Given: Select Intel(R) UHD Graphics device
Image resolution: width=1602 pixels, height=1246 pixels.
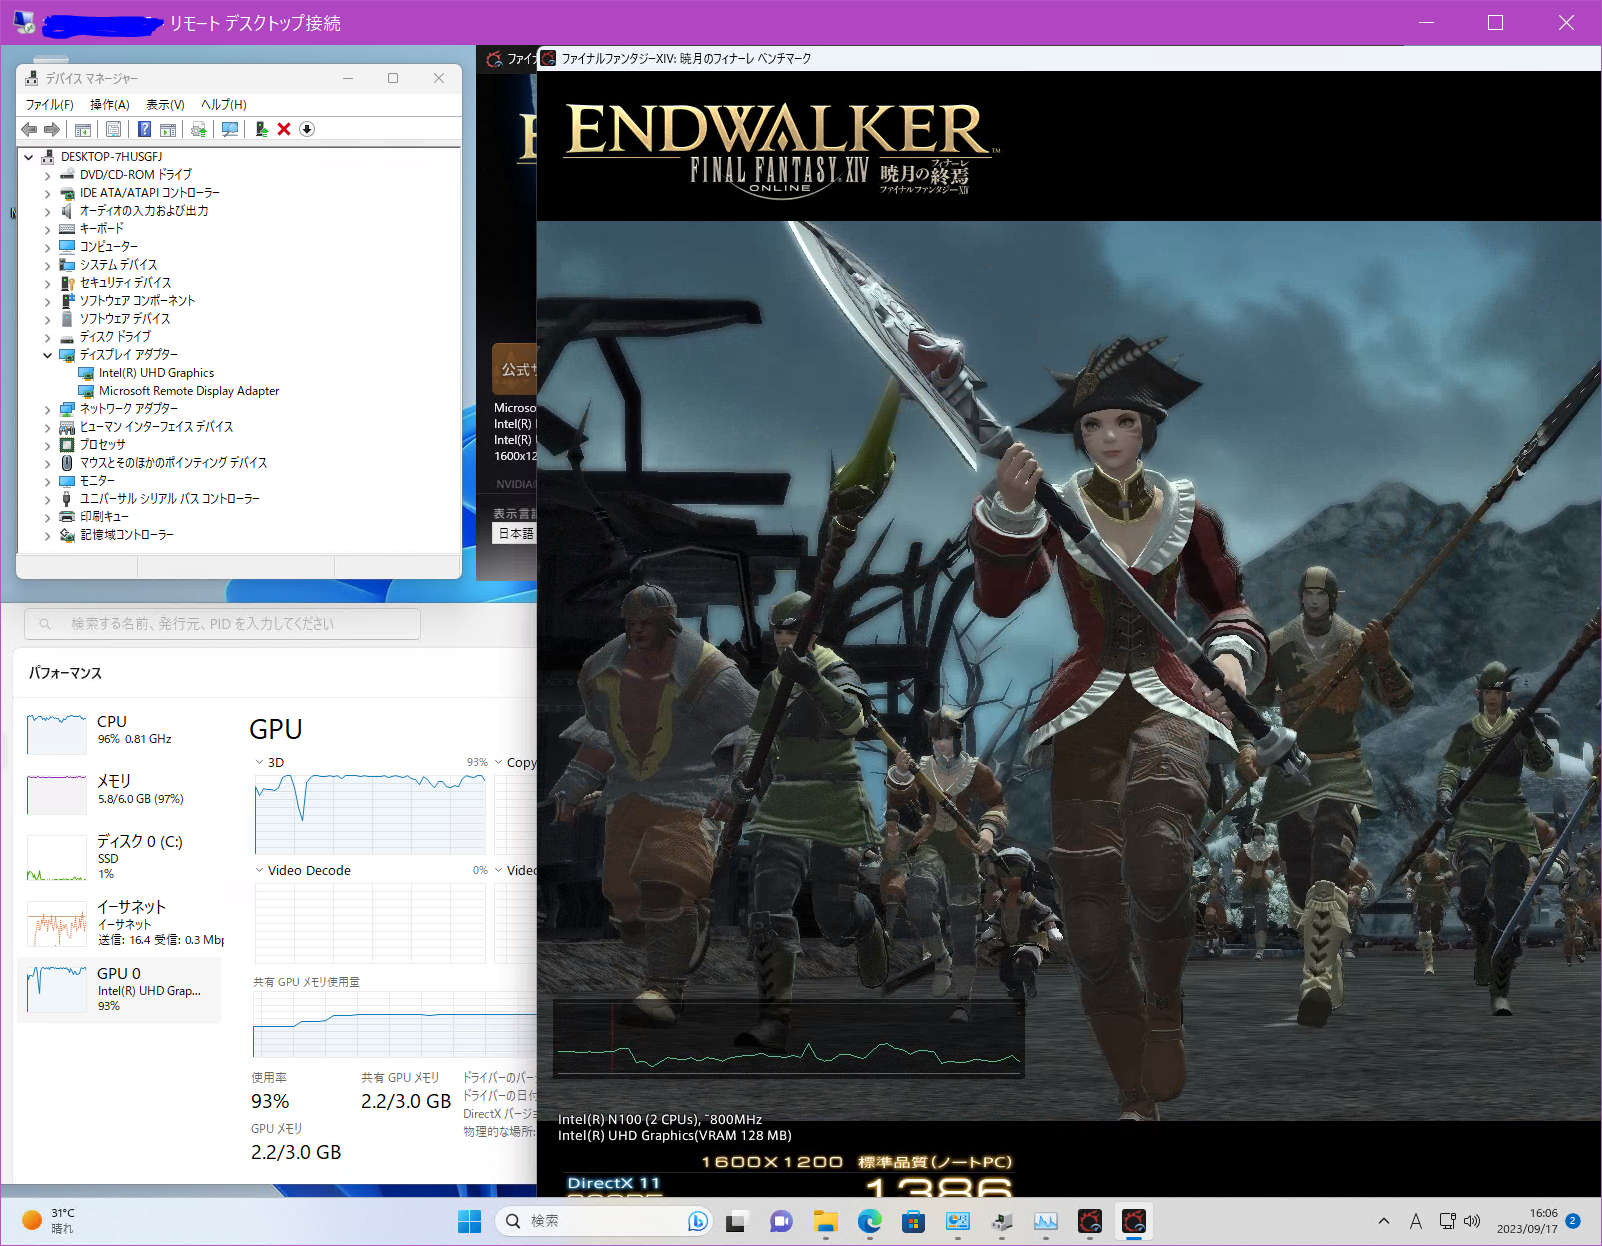Looking at the screenshot, I should click(x=156, y=373).
